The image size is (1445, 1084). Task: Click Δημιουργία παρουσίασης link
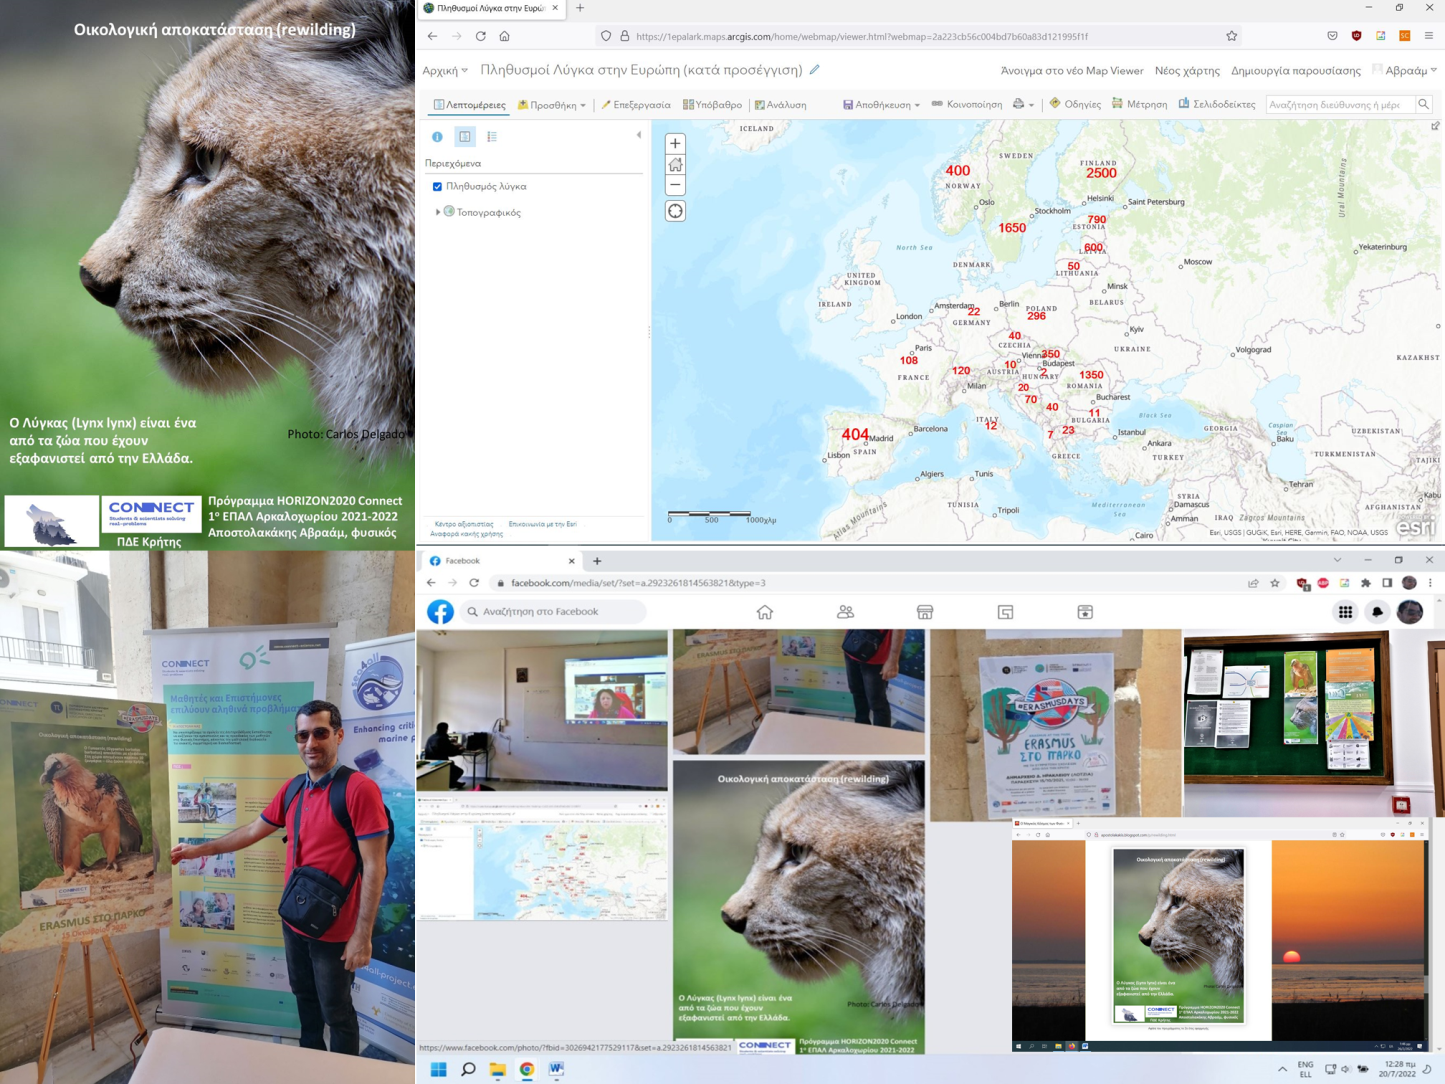click(1296, 70)
